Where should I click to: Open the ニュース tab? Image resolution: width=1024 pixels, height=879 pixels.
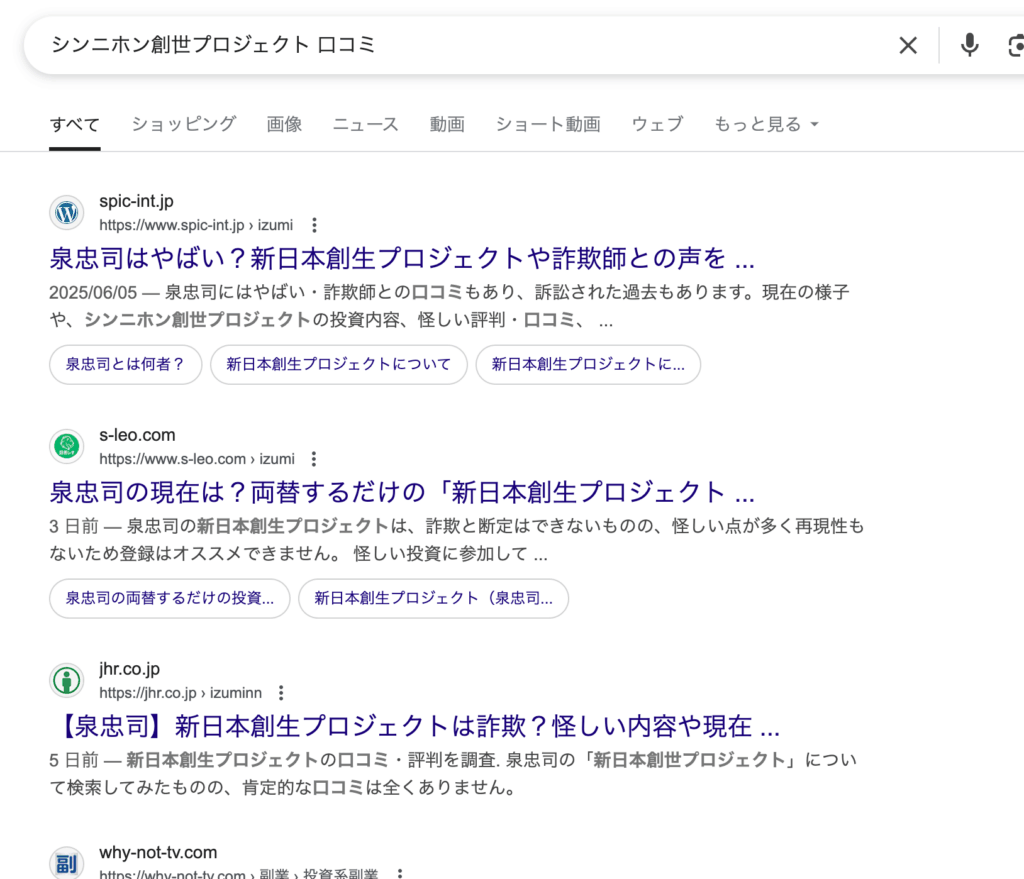(x=366, y=124)
